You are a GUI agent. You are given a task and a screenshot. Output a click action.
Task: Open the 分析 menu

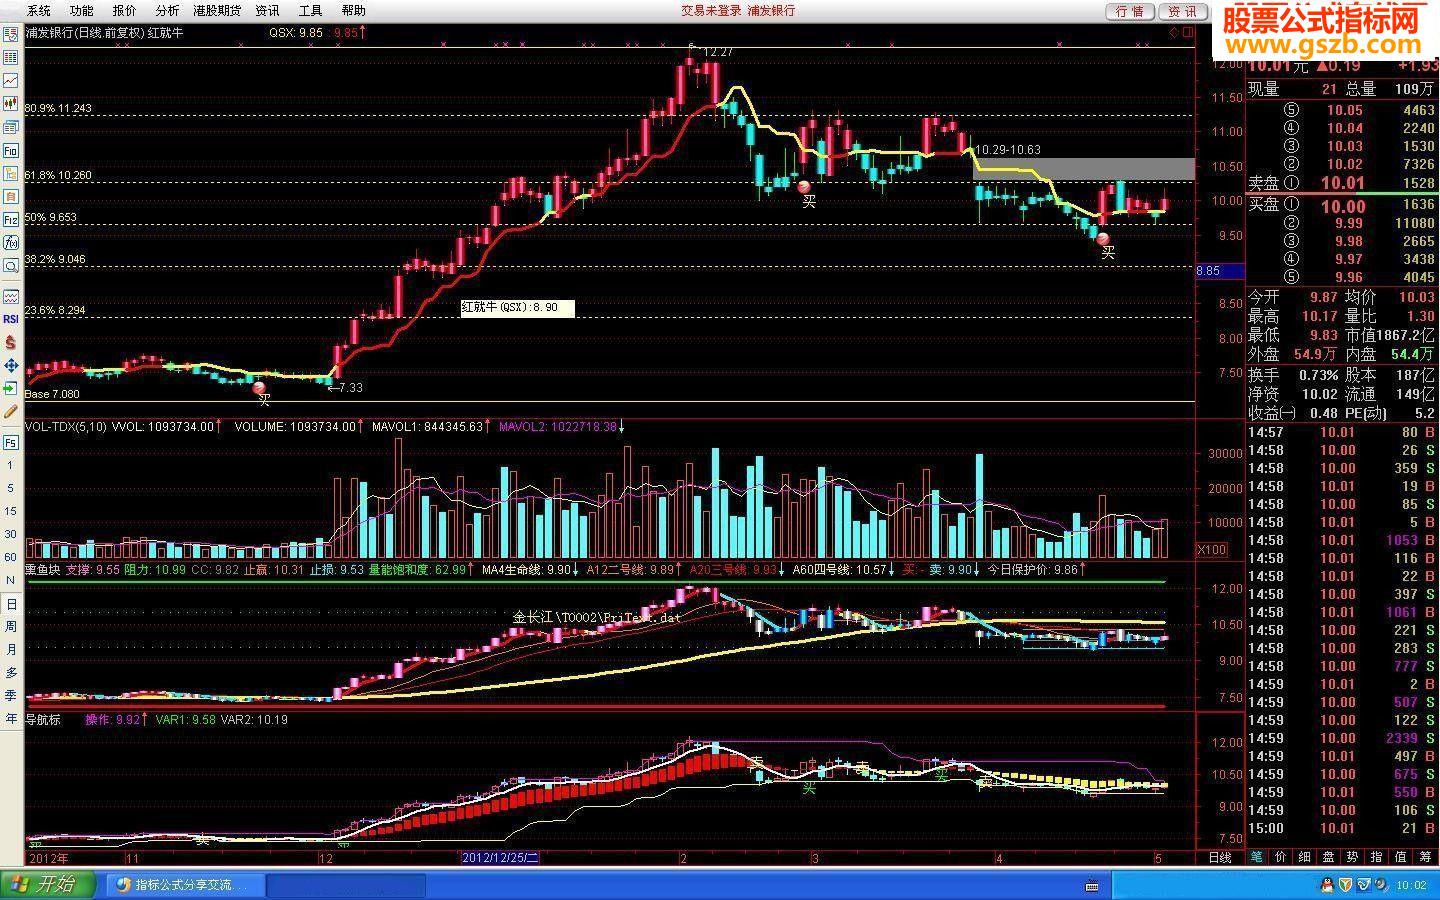tap(167, 10)
